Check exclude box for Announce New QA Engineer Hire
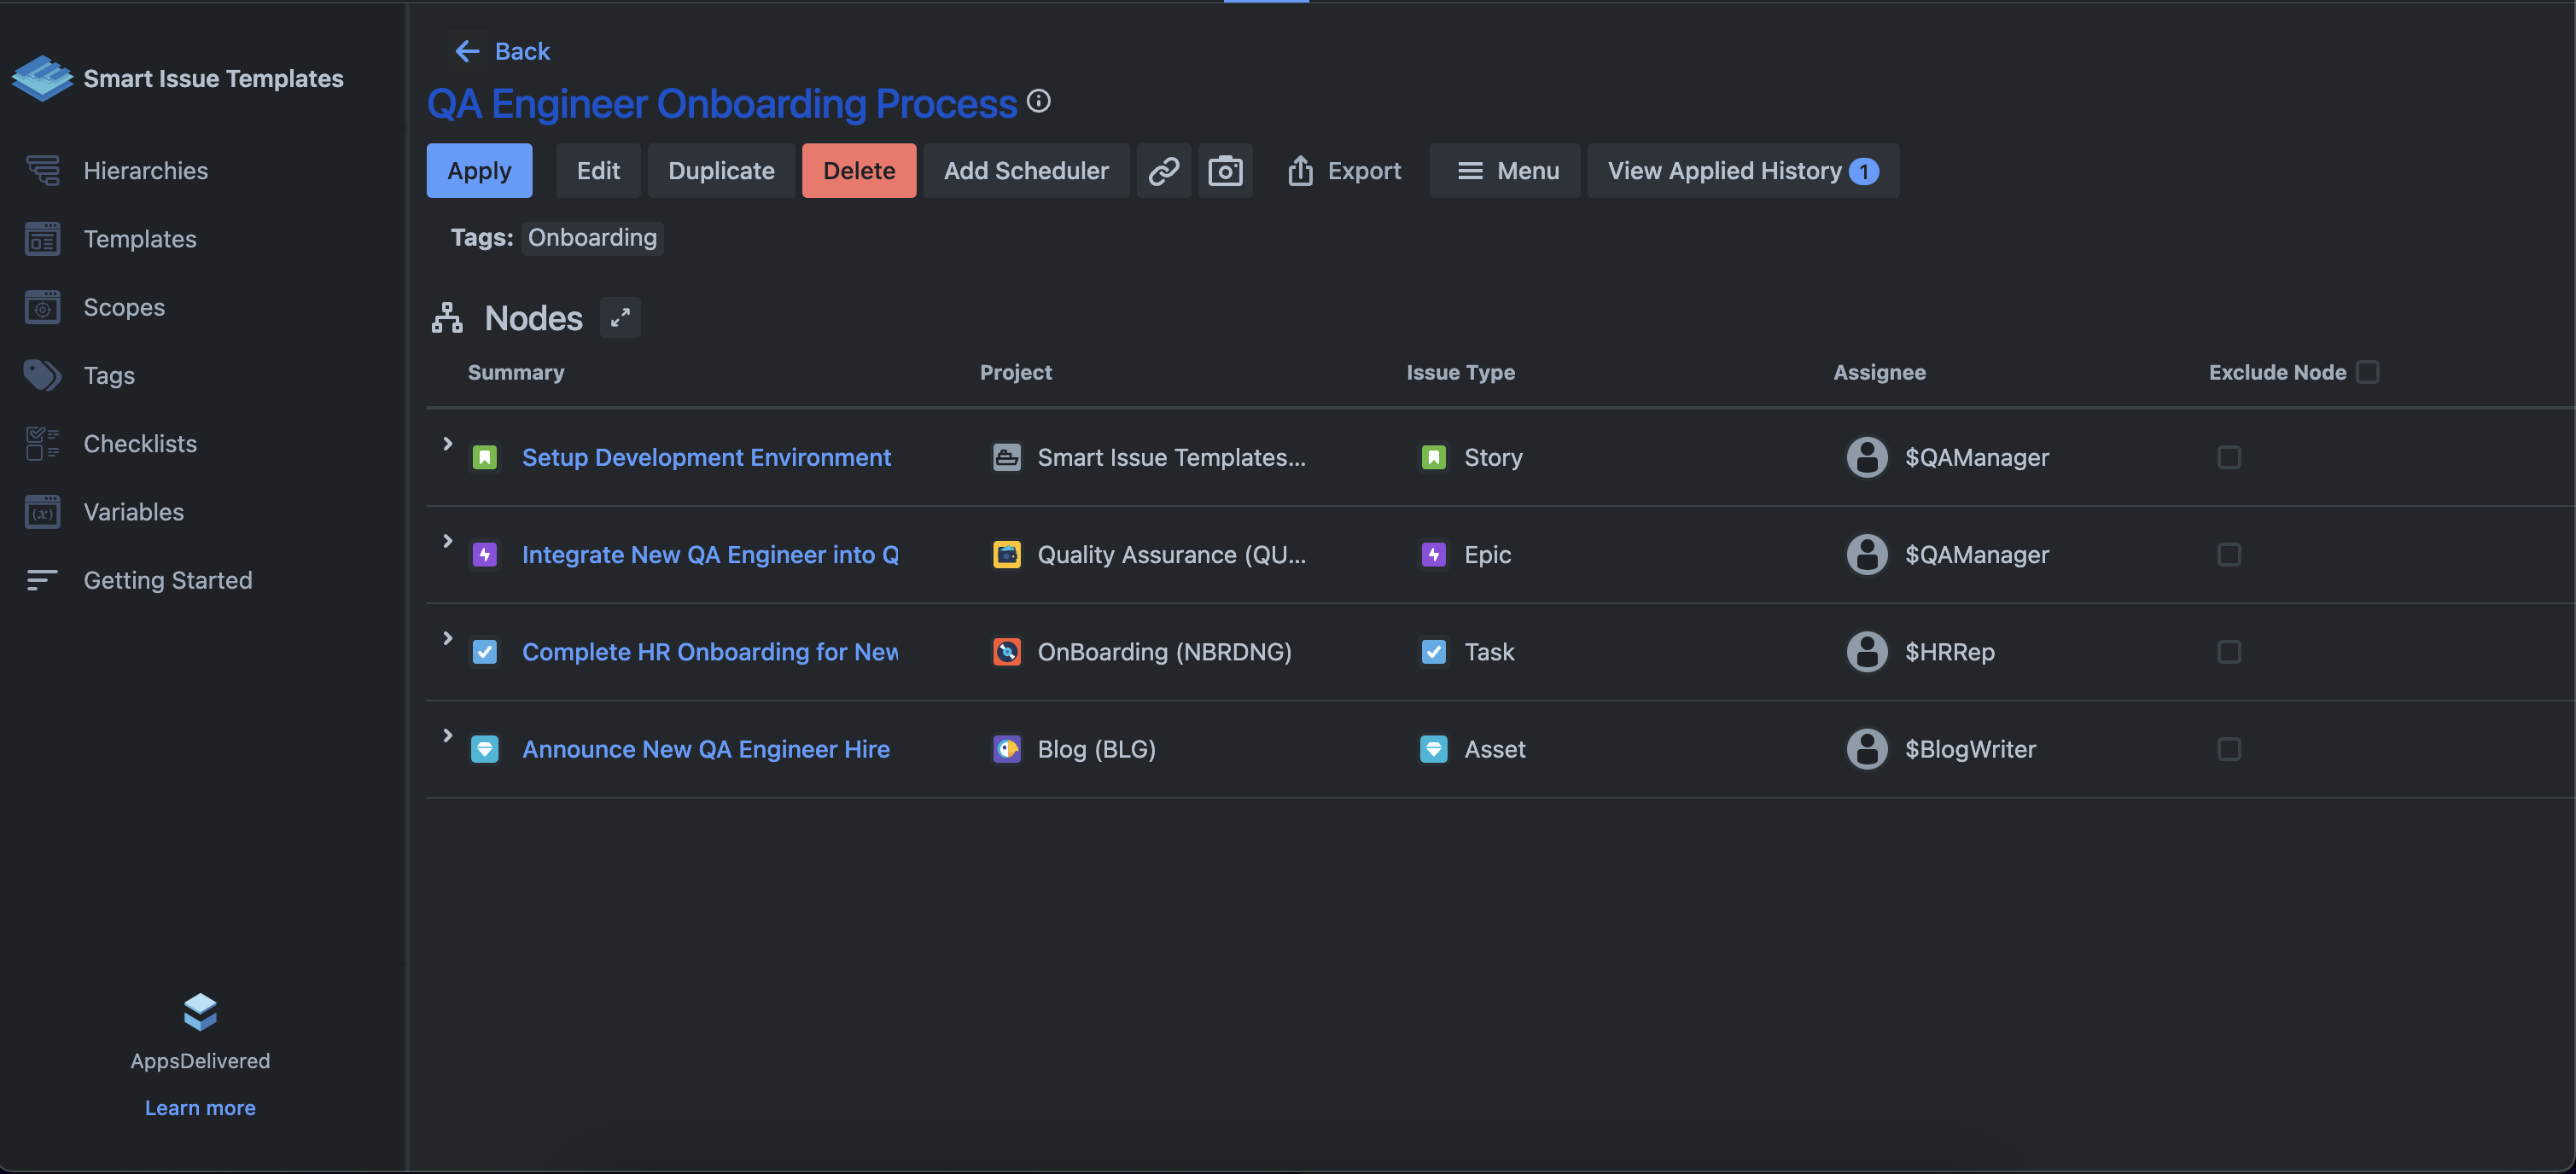Image resolution: width=2576 pixels, height=1174 pixels. point(2228,749)
